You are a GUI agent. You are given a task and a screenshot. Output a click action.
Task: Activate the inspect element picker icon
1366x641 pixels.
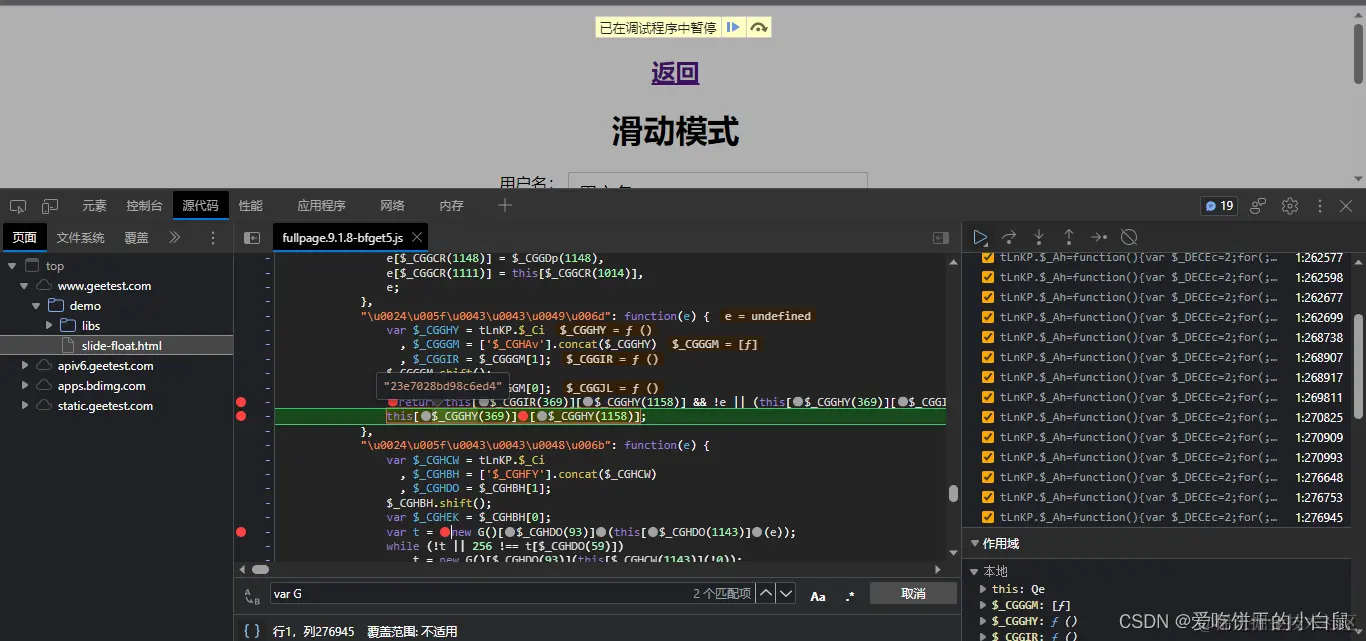[18, 206]
